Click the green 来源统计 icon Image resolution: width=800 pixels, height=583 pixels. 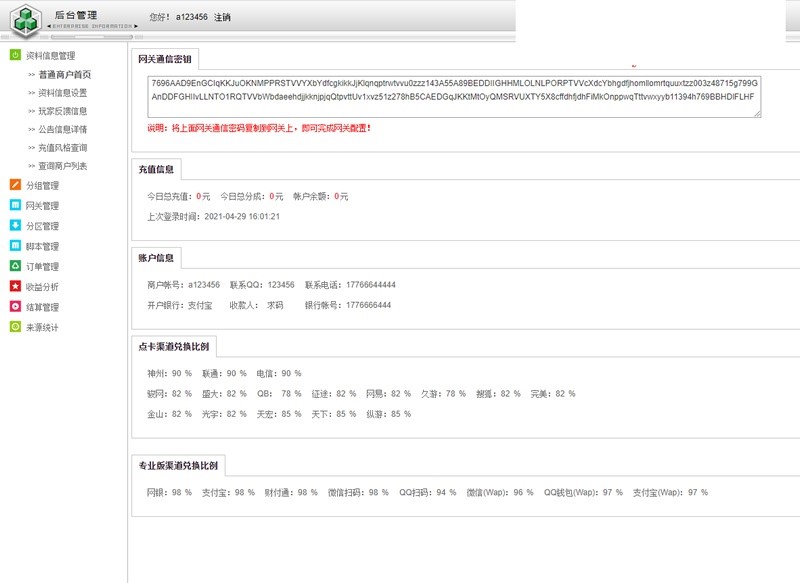15,327
